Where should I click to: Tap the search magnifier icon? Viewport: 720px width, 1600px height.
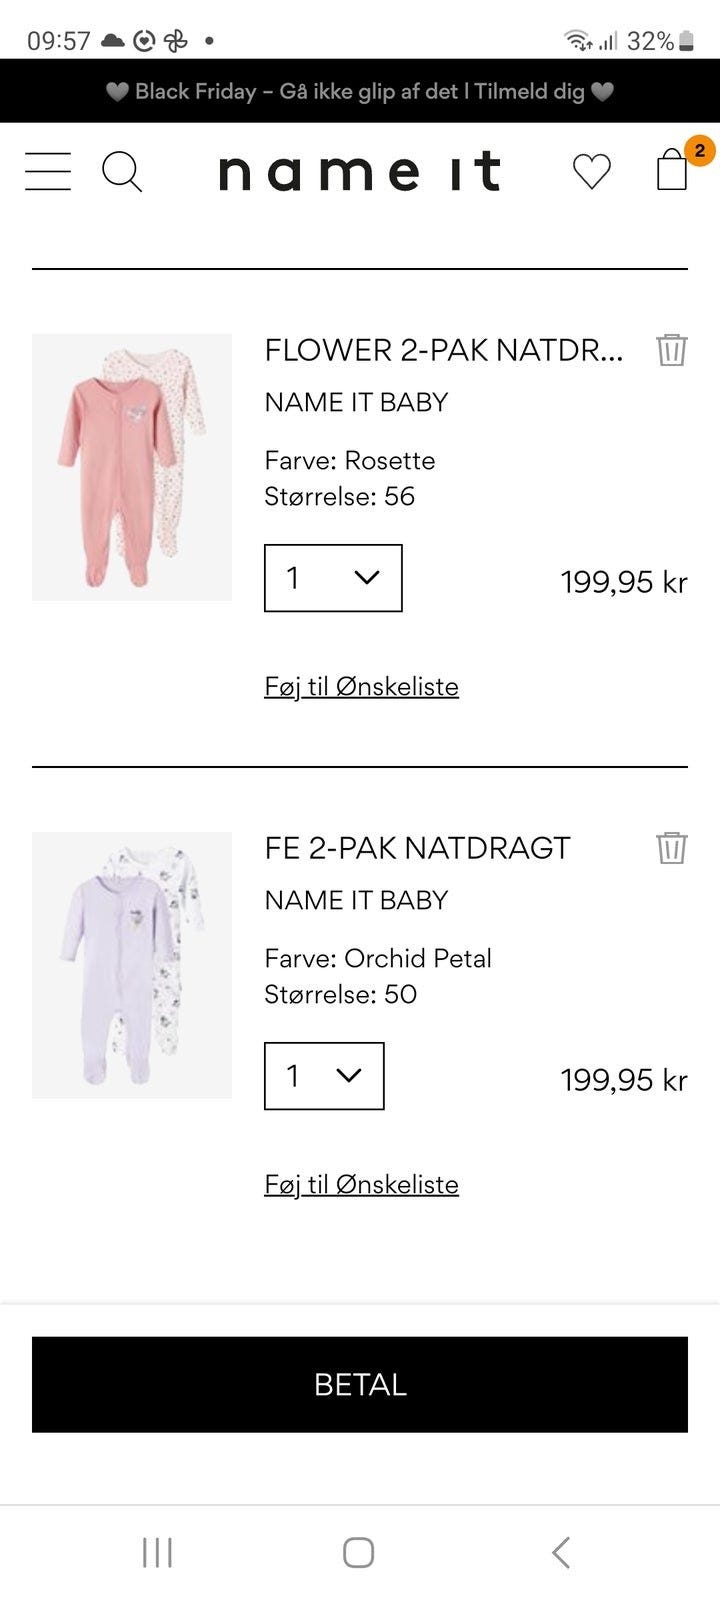click(122, 171)
